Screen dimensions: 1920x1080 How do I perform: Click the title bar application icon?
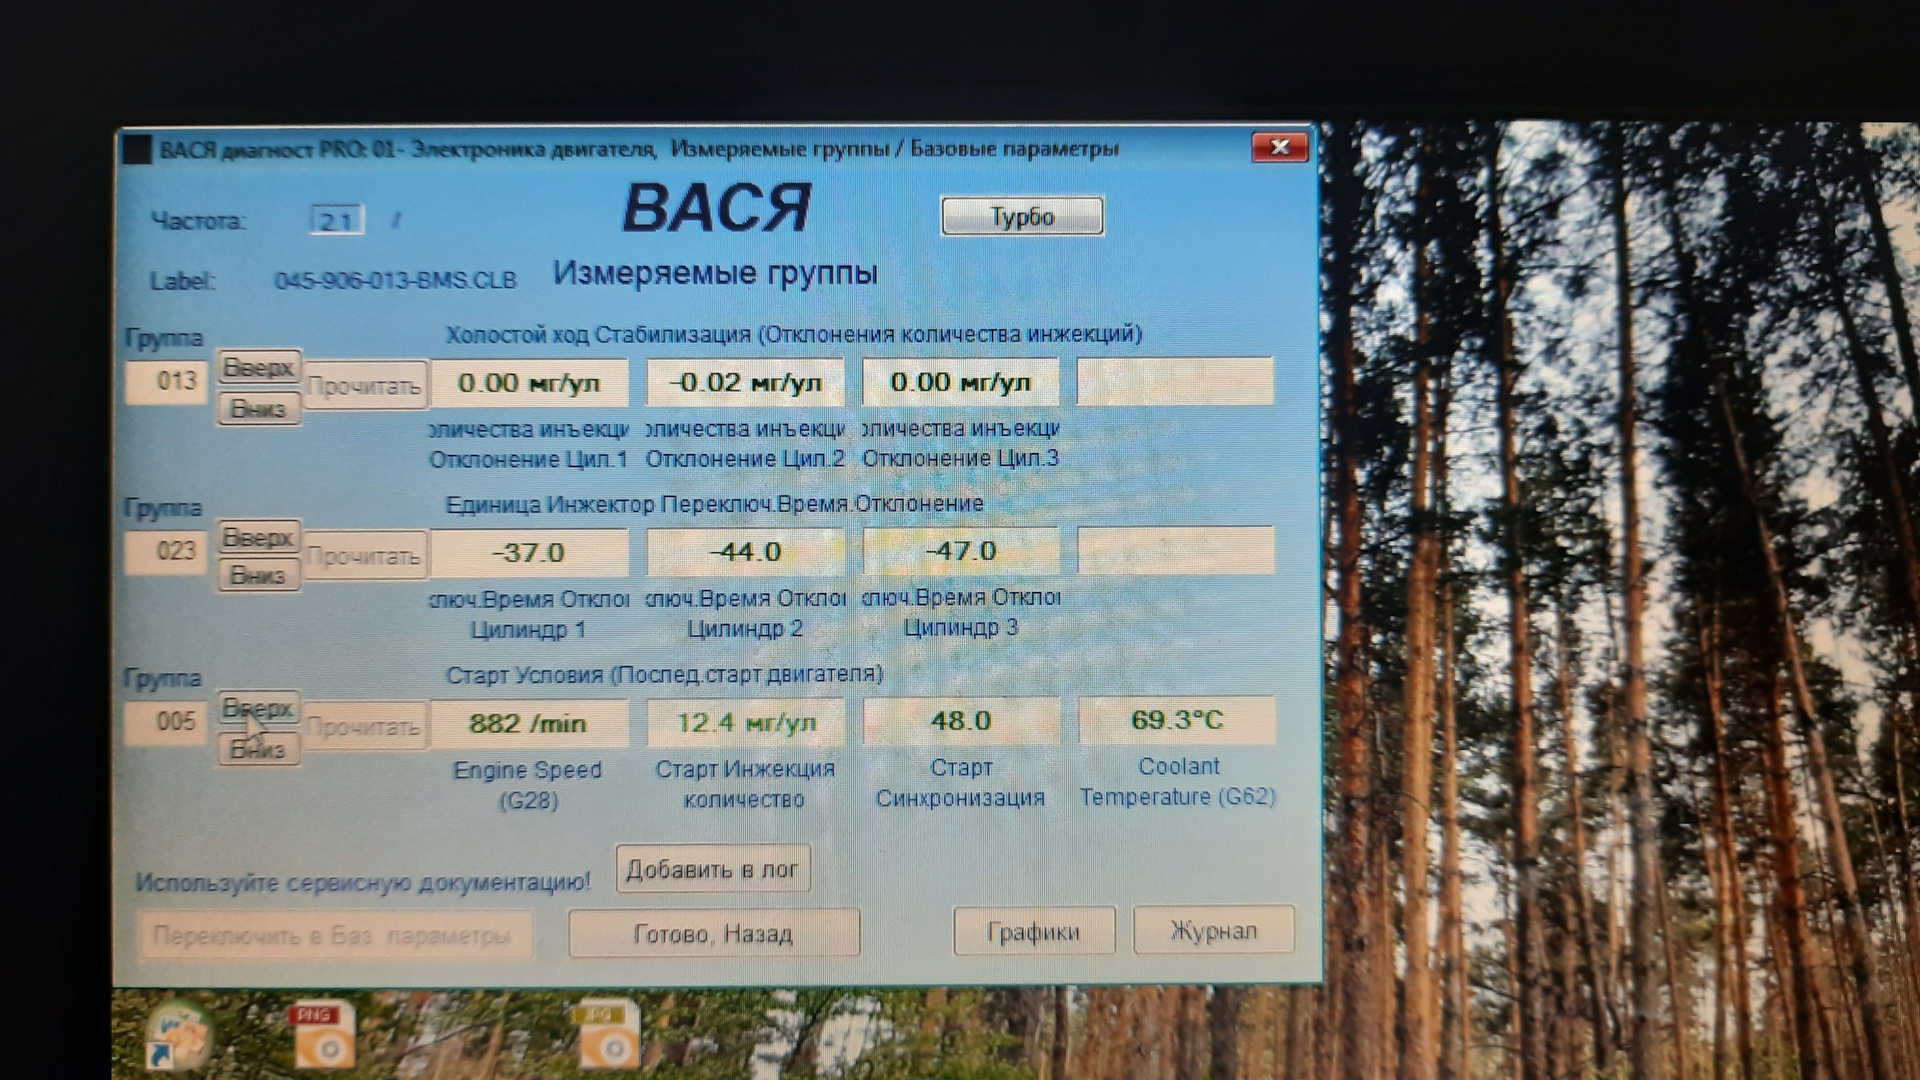(137, 150)
